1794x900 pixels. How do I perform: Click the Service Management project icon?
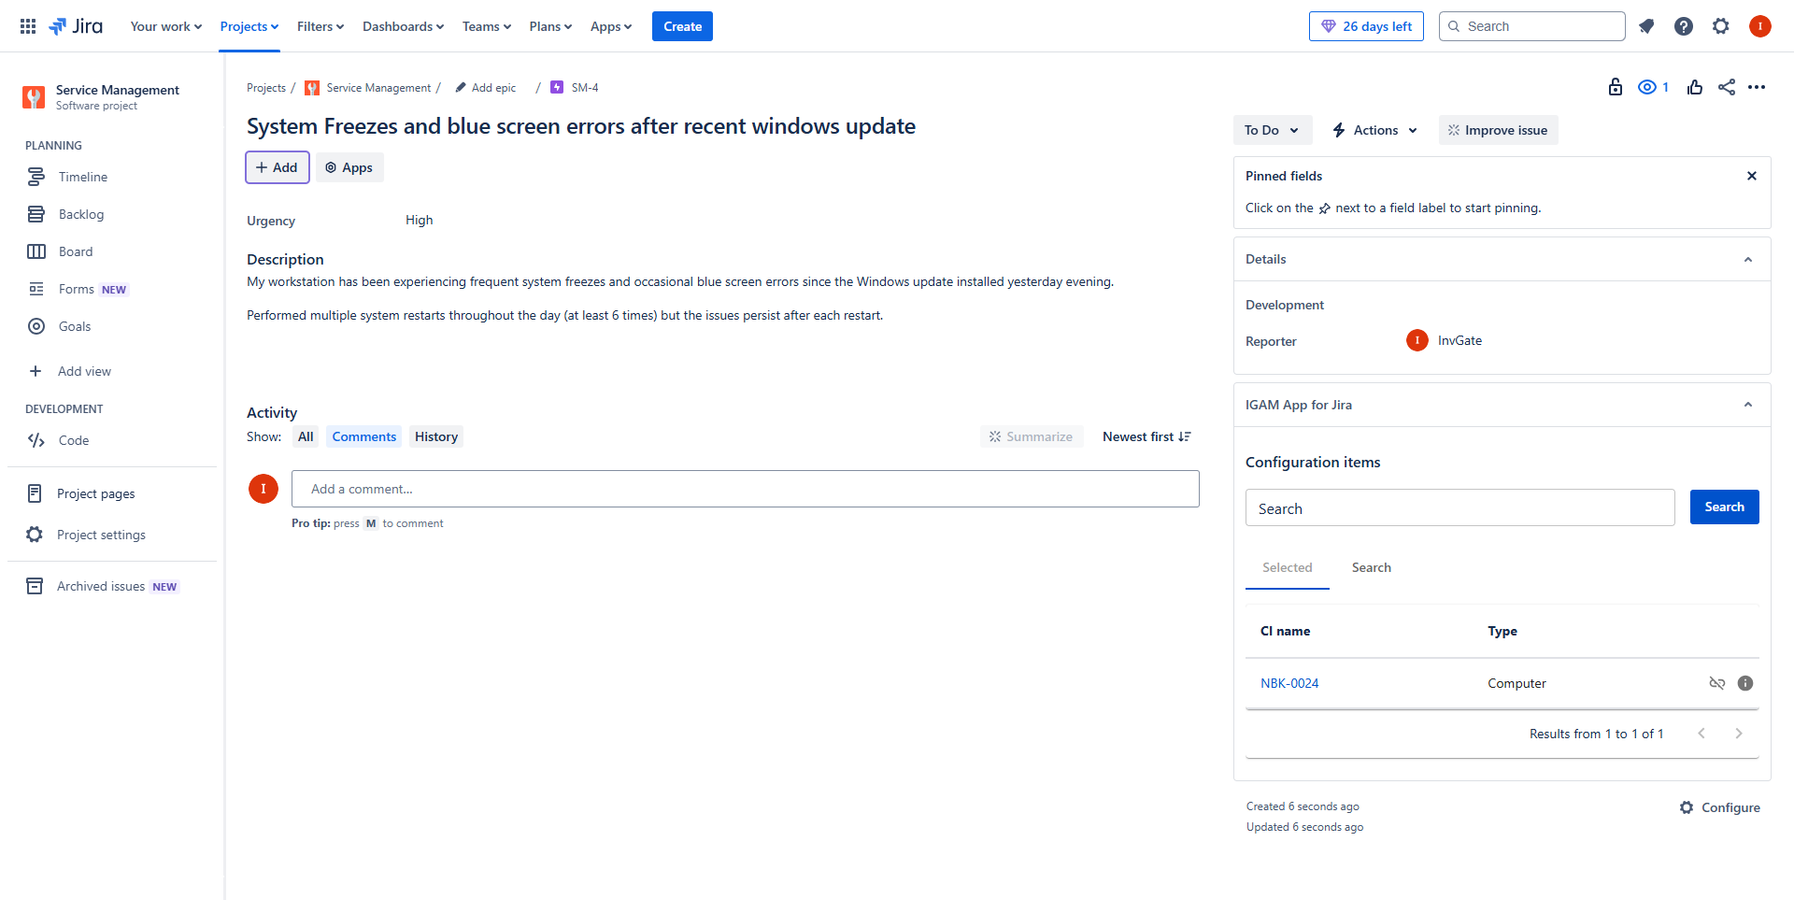point(34,97)
